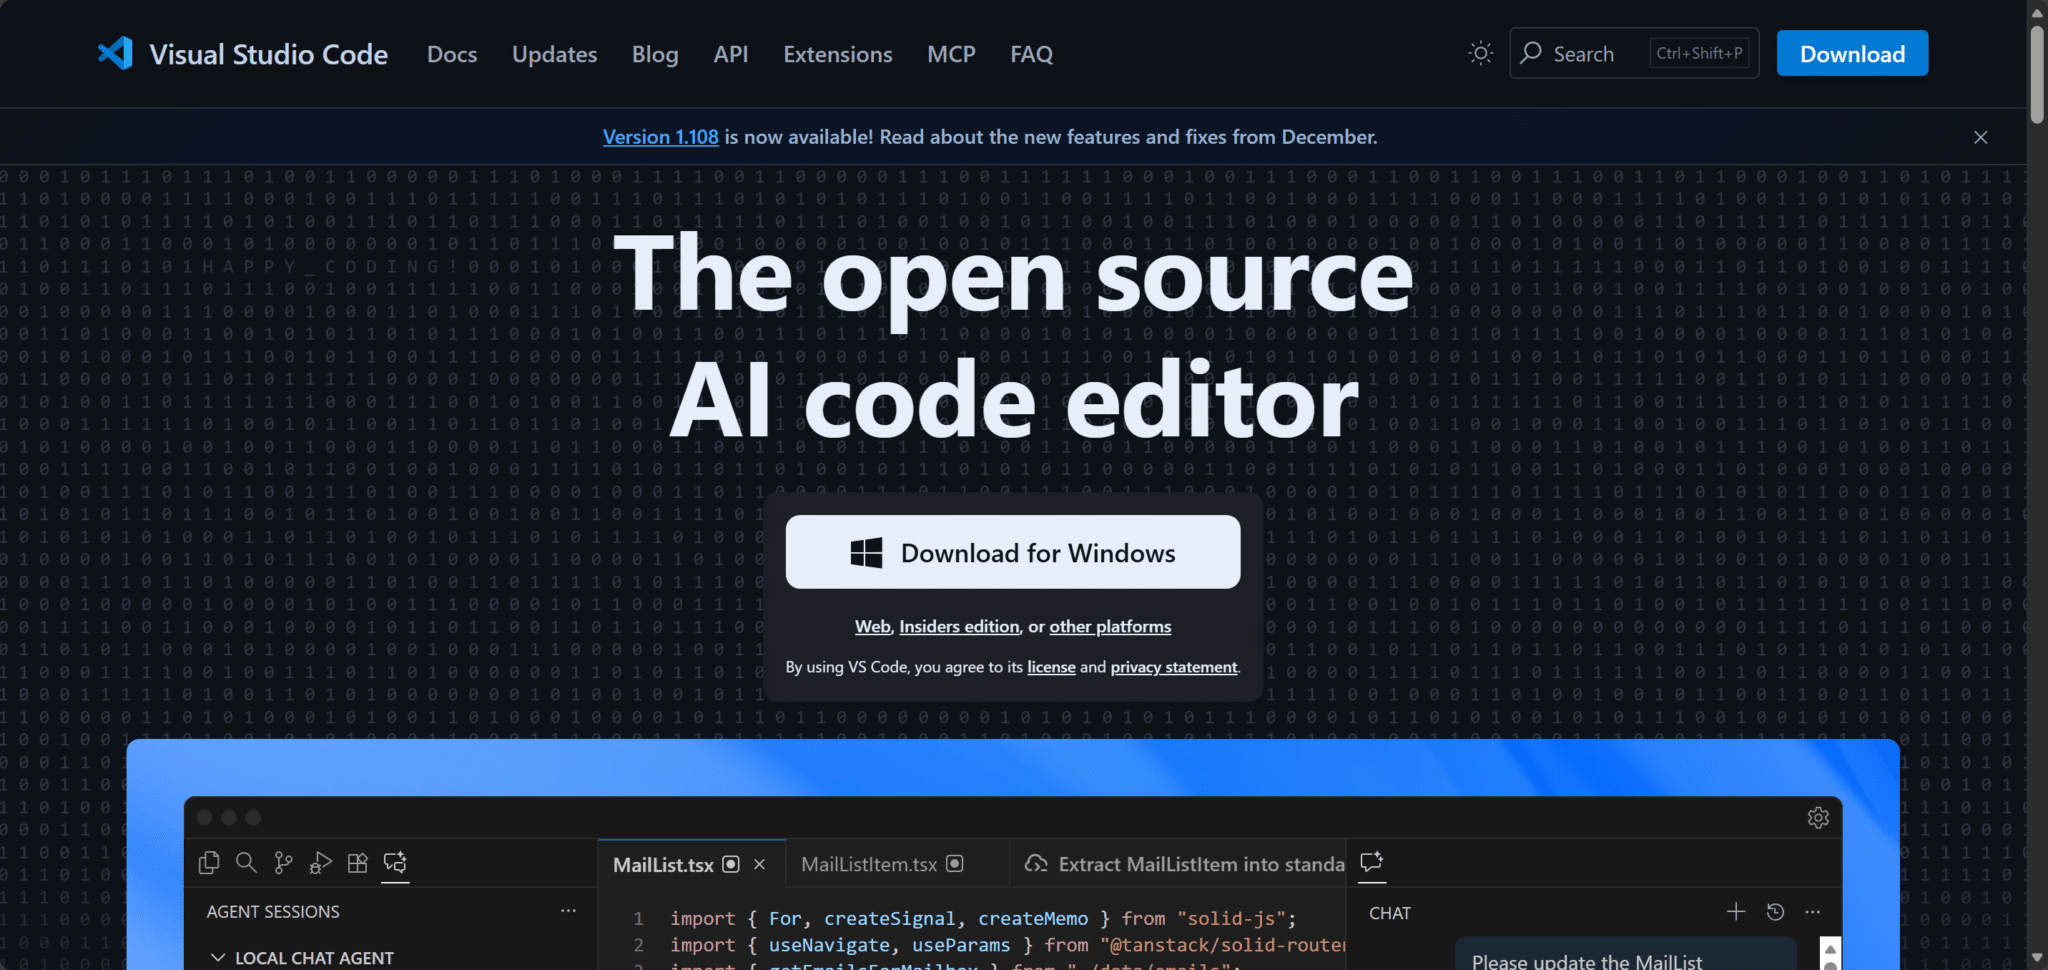Select the Extract MailListItem into standalone tab
Viewport: 2048px width, 970px height.
1178,864
